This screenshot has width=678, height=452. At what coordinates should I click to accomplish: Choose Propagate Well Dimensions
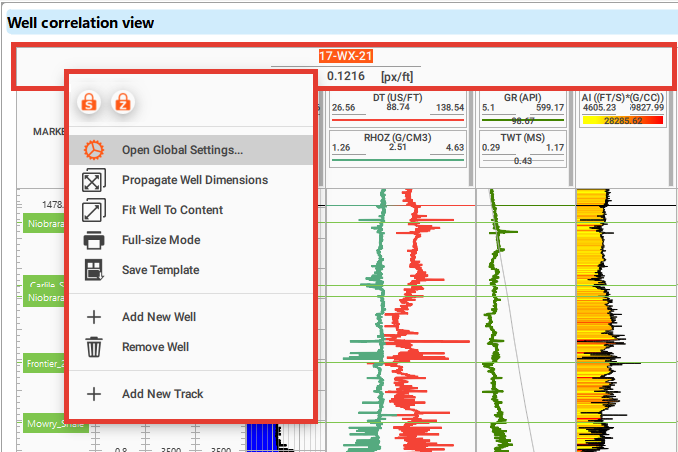pos(191,180)
